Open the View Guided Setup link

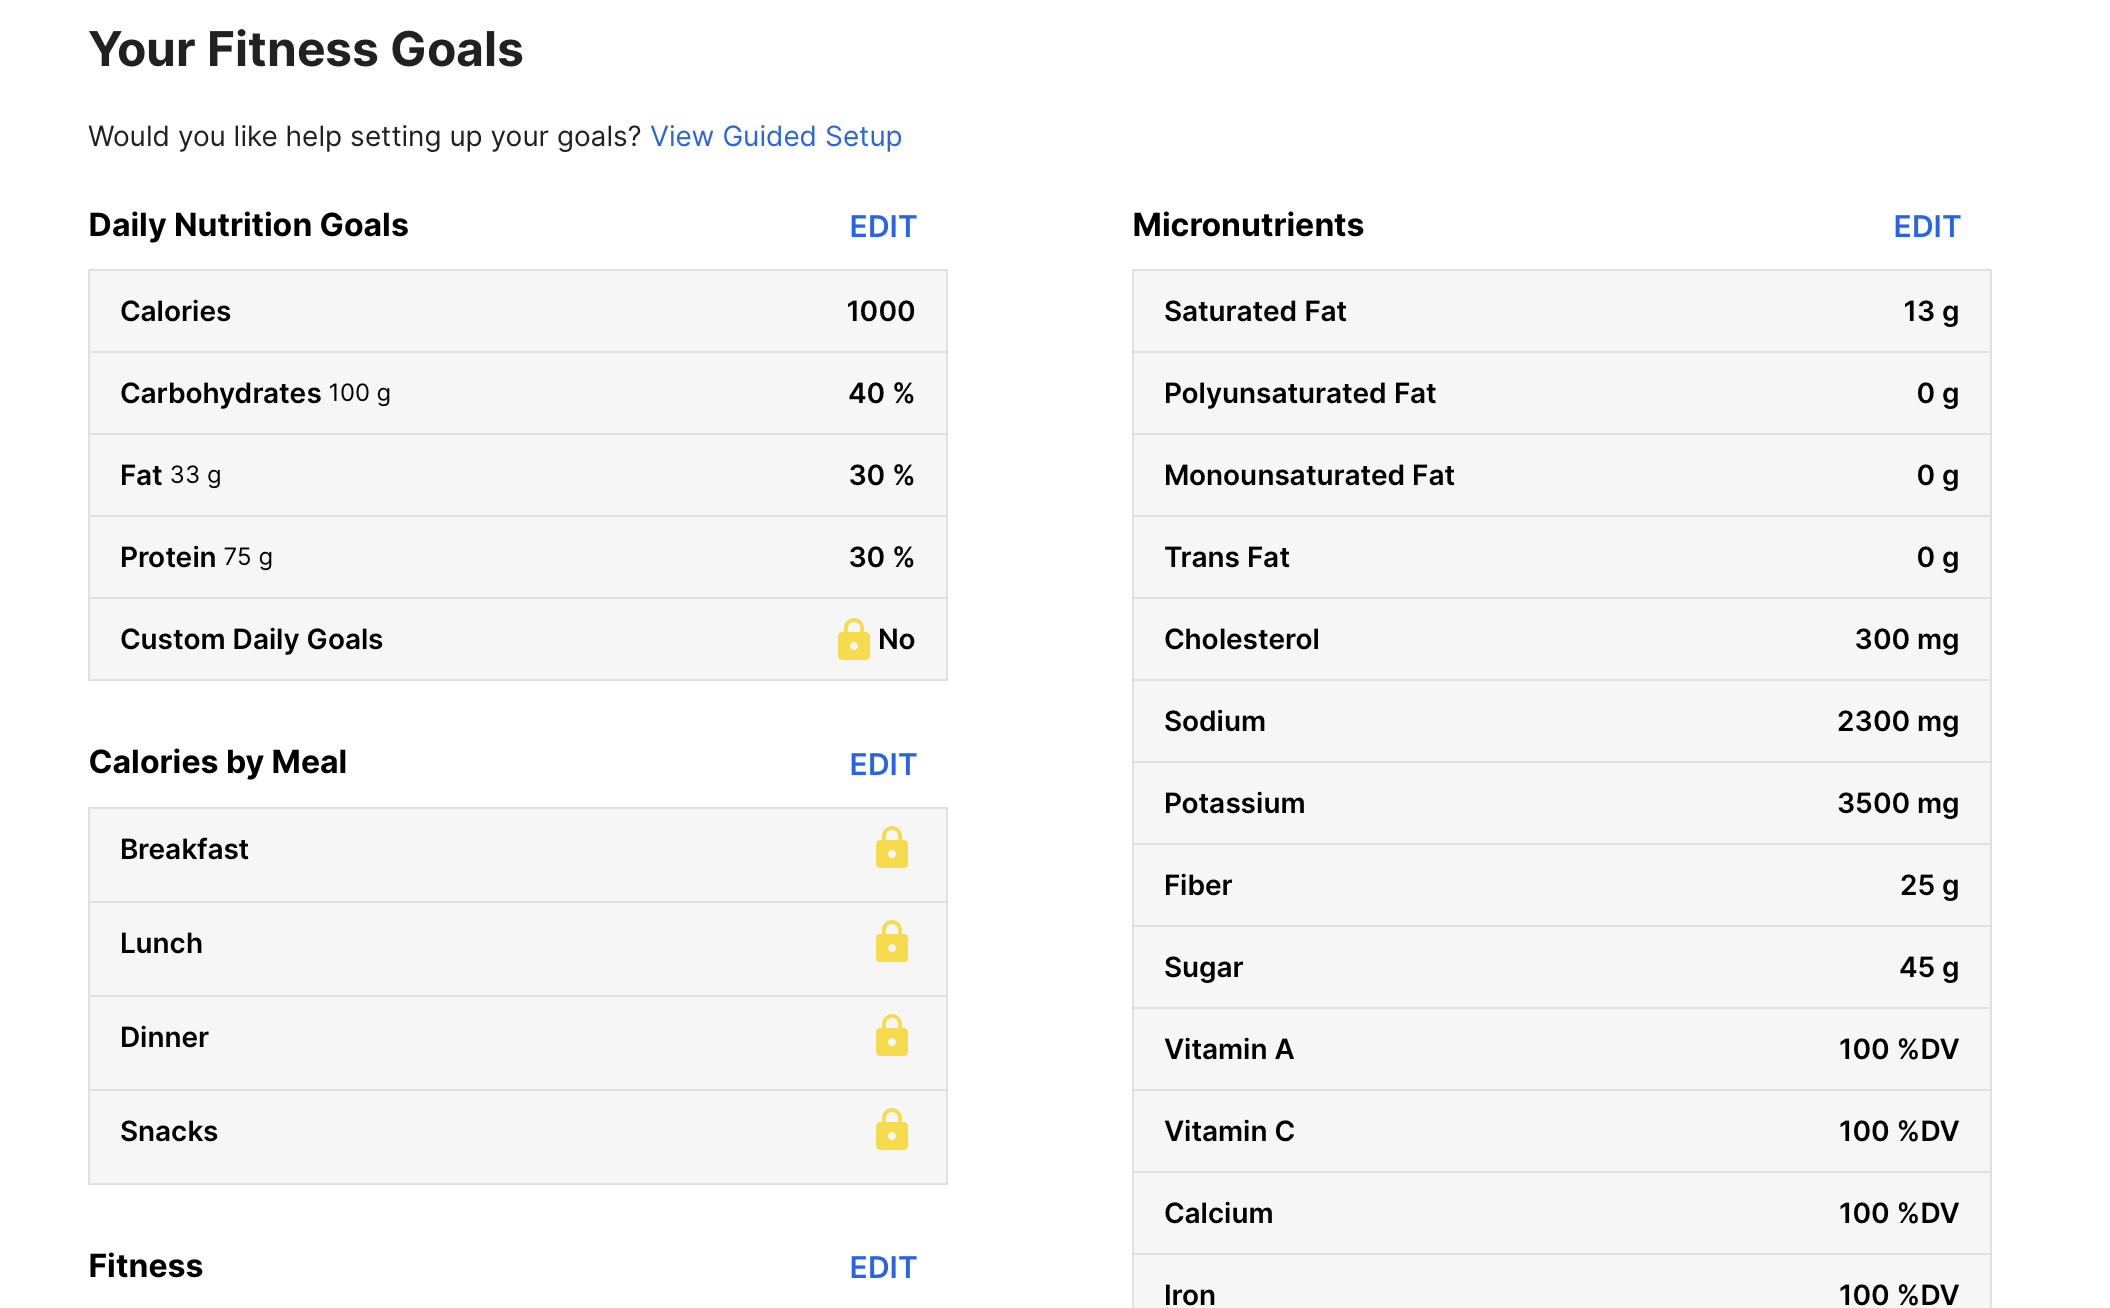coord(776,136)
